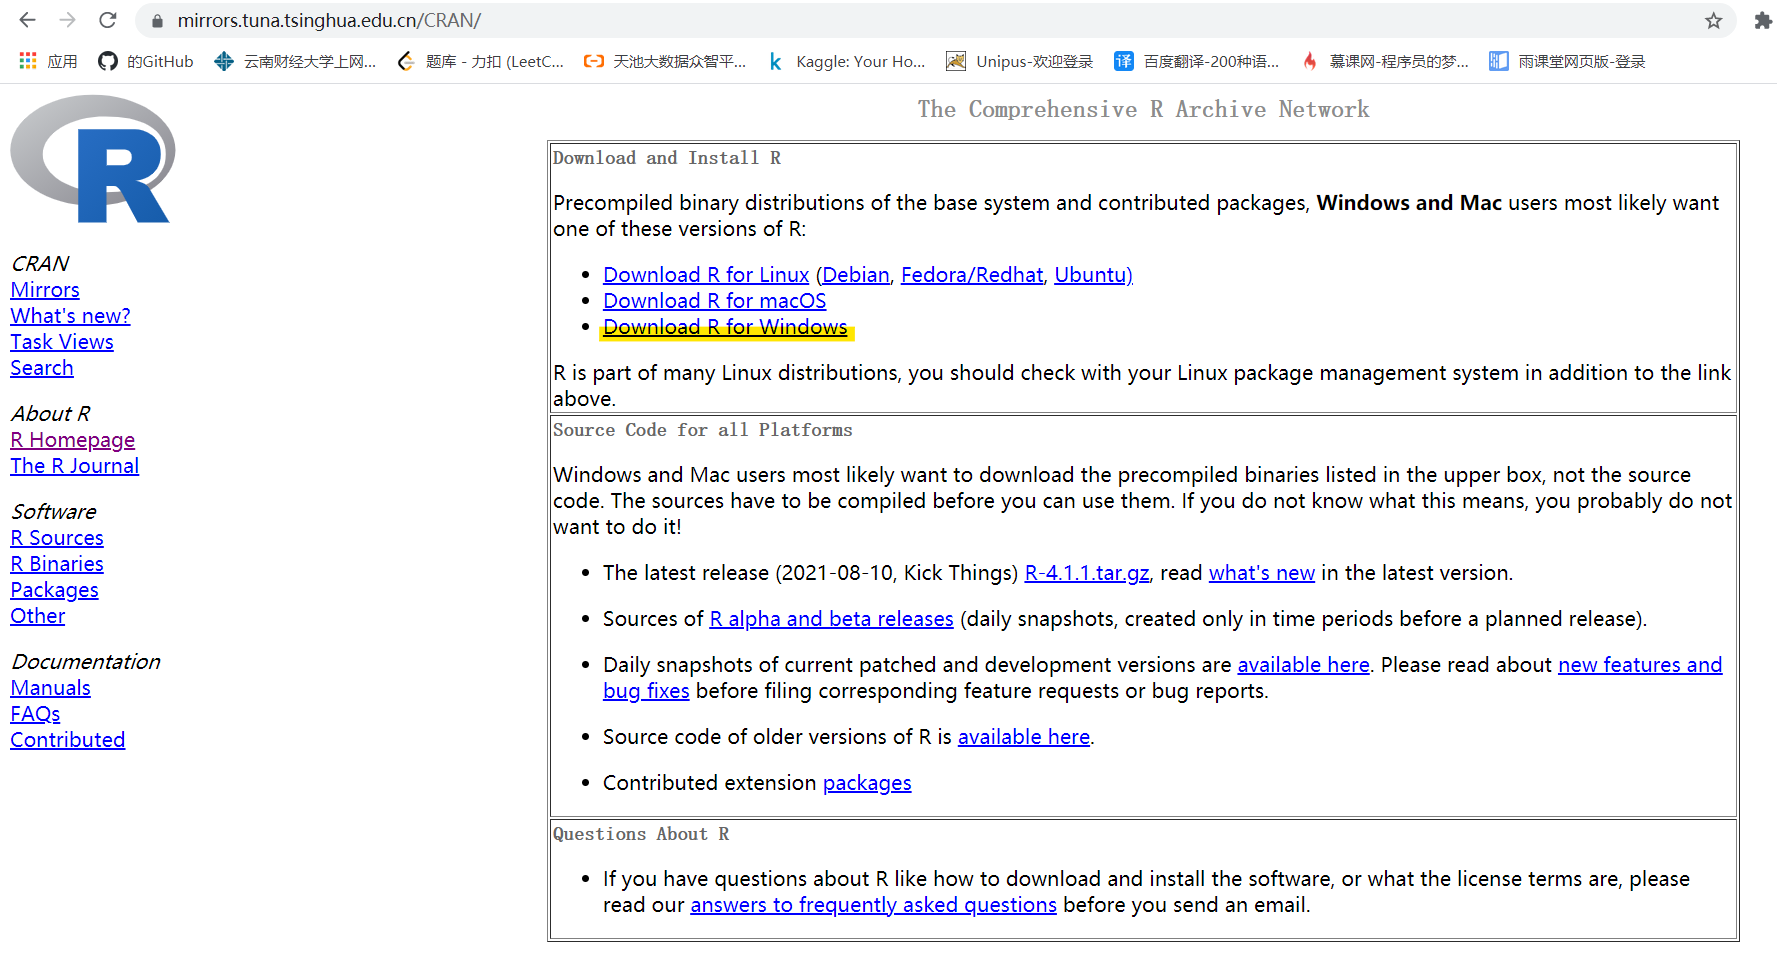This screenshot has width=1777, height=955.
Task: Bookmark this page with star icon
Action: click(x=1714, y=21)
